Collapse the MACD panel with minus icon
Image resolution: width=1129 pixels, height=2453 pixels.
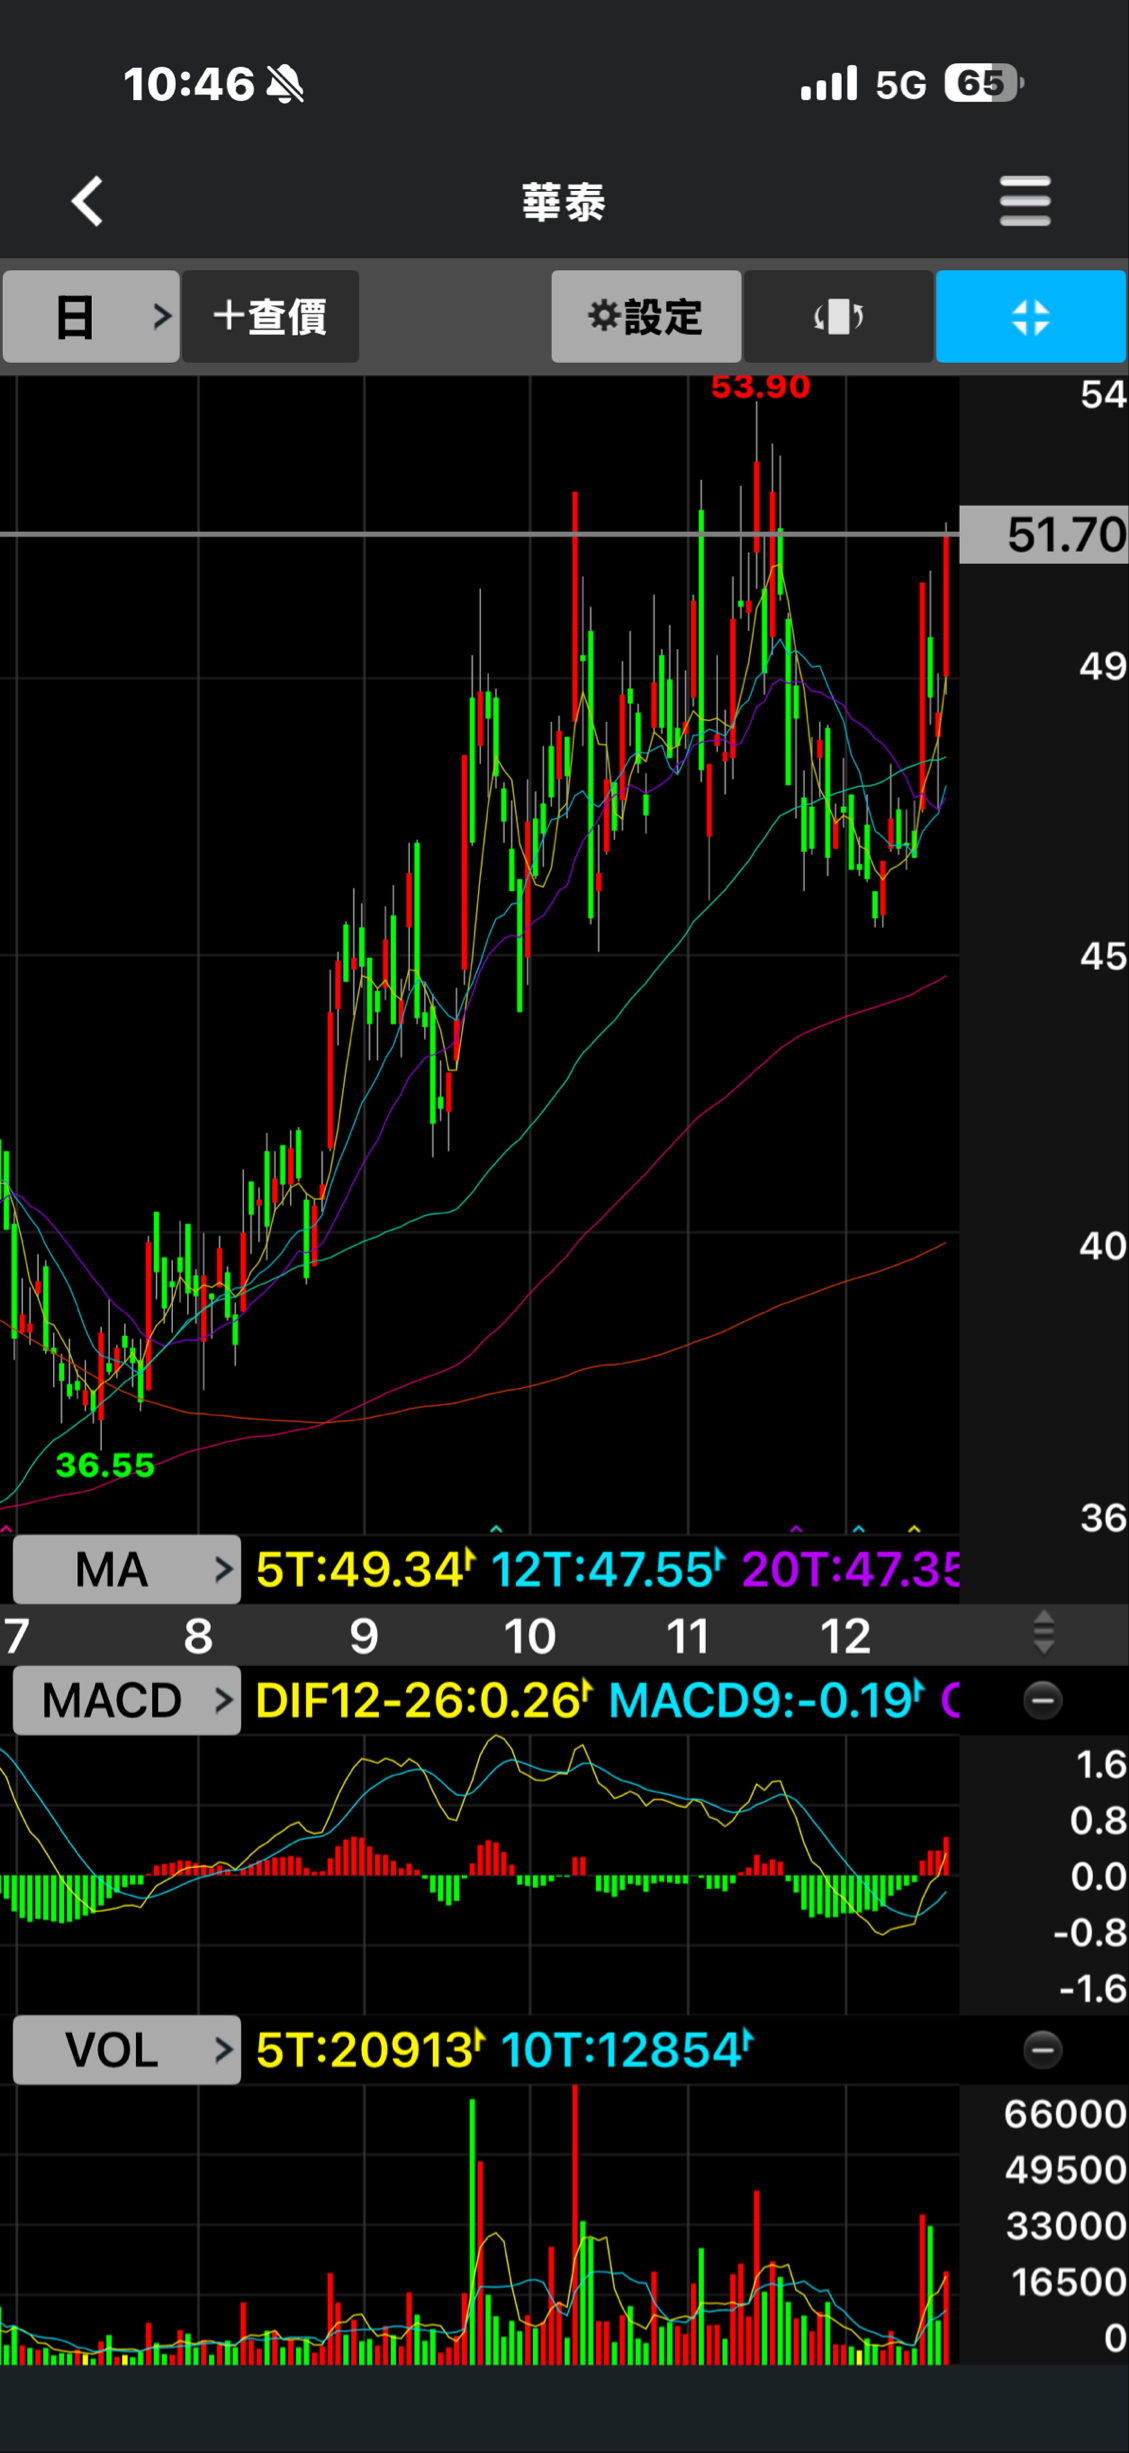pyautogui.click(x=1042, y=1700)
